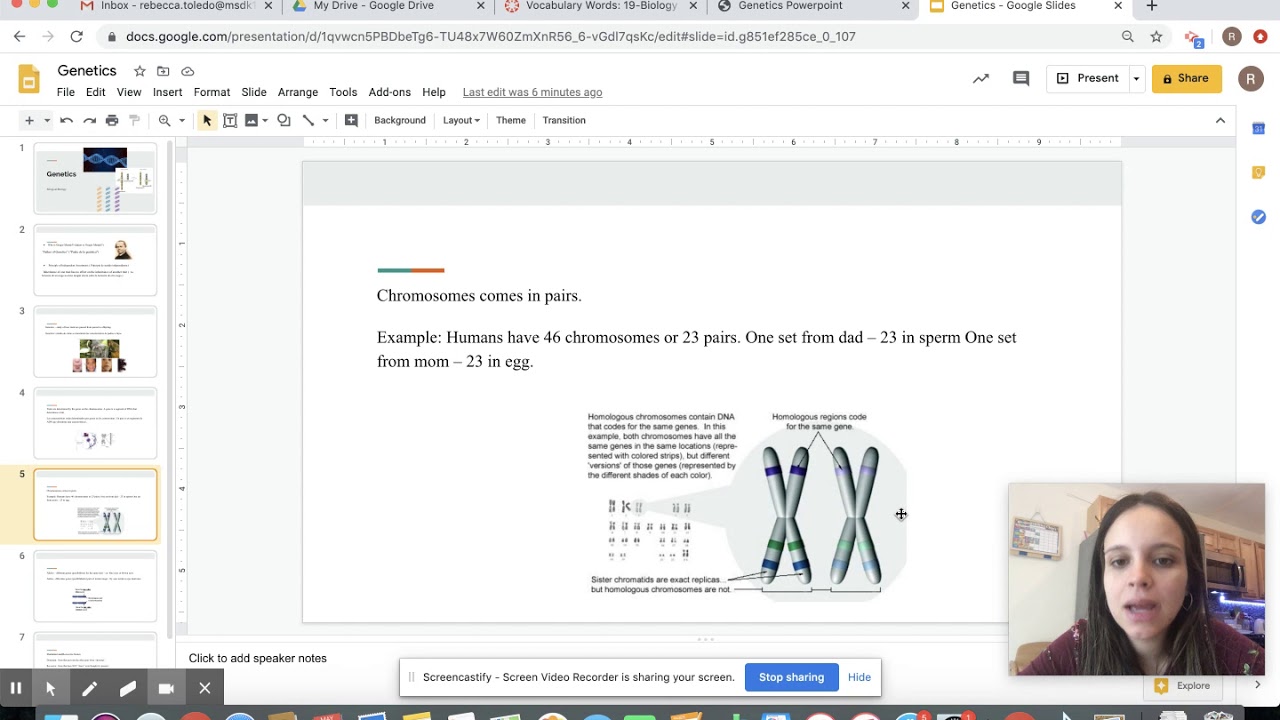Open the Add-ons menu
The width and height of the screenshot is (1280, 720).
pos(390,92)
